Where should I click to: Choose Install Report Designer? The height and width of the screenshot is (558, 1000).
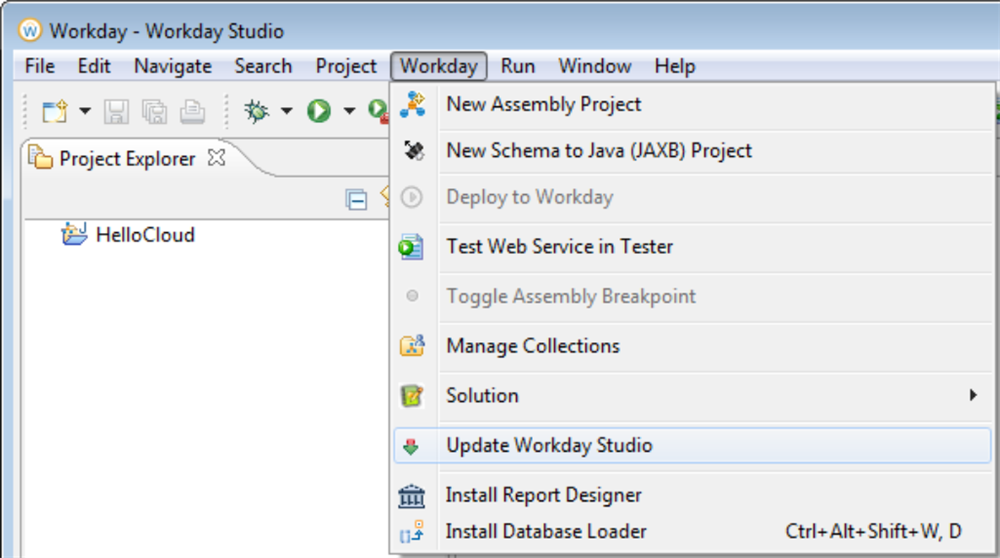[693, 496]
